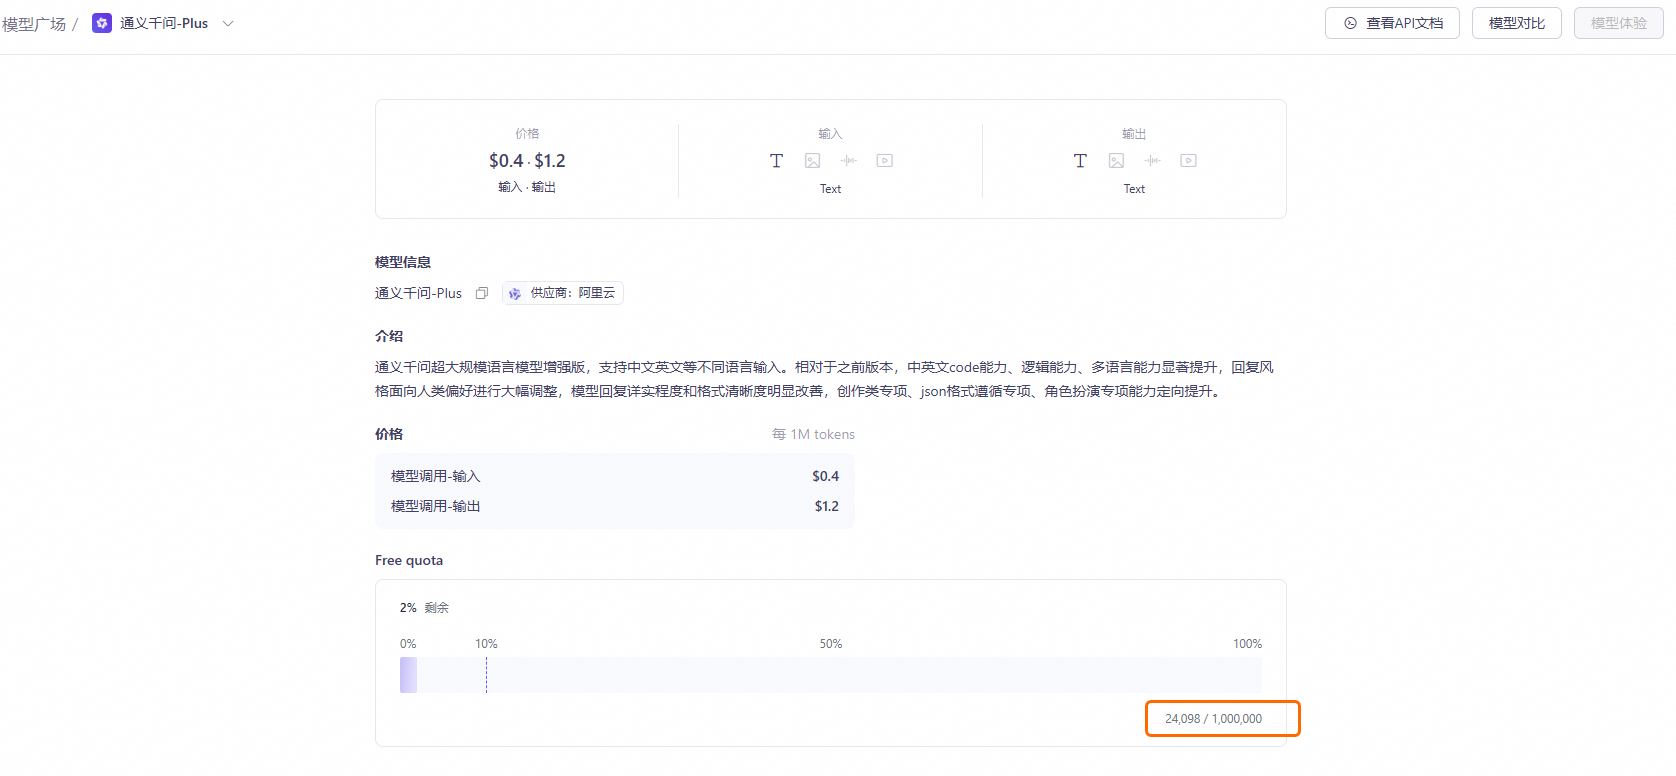
Task: Click the image output type icon
Action: [x=1116, y=160]
